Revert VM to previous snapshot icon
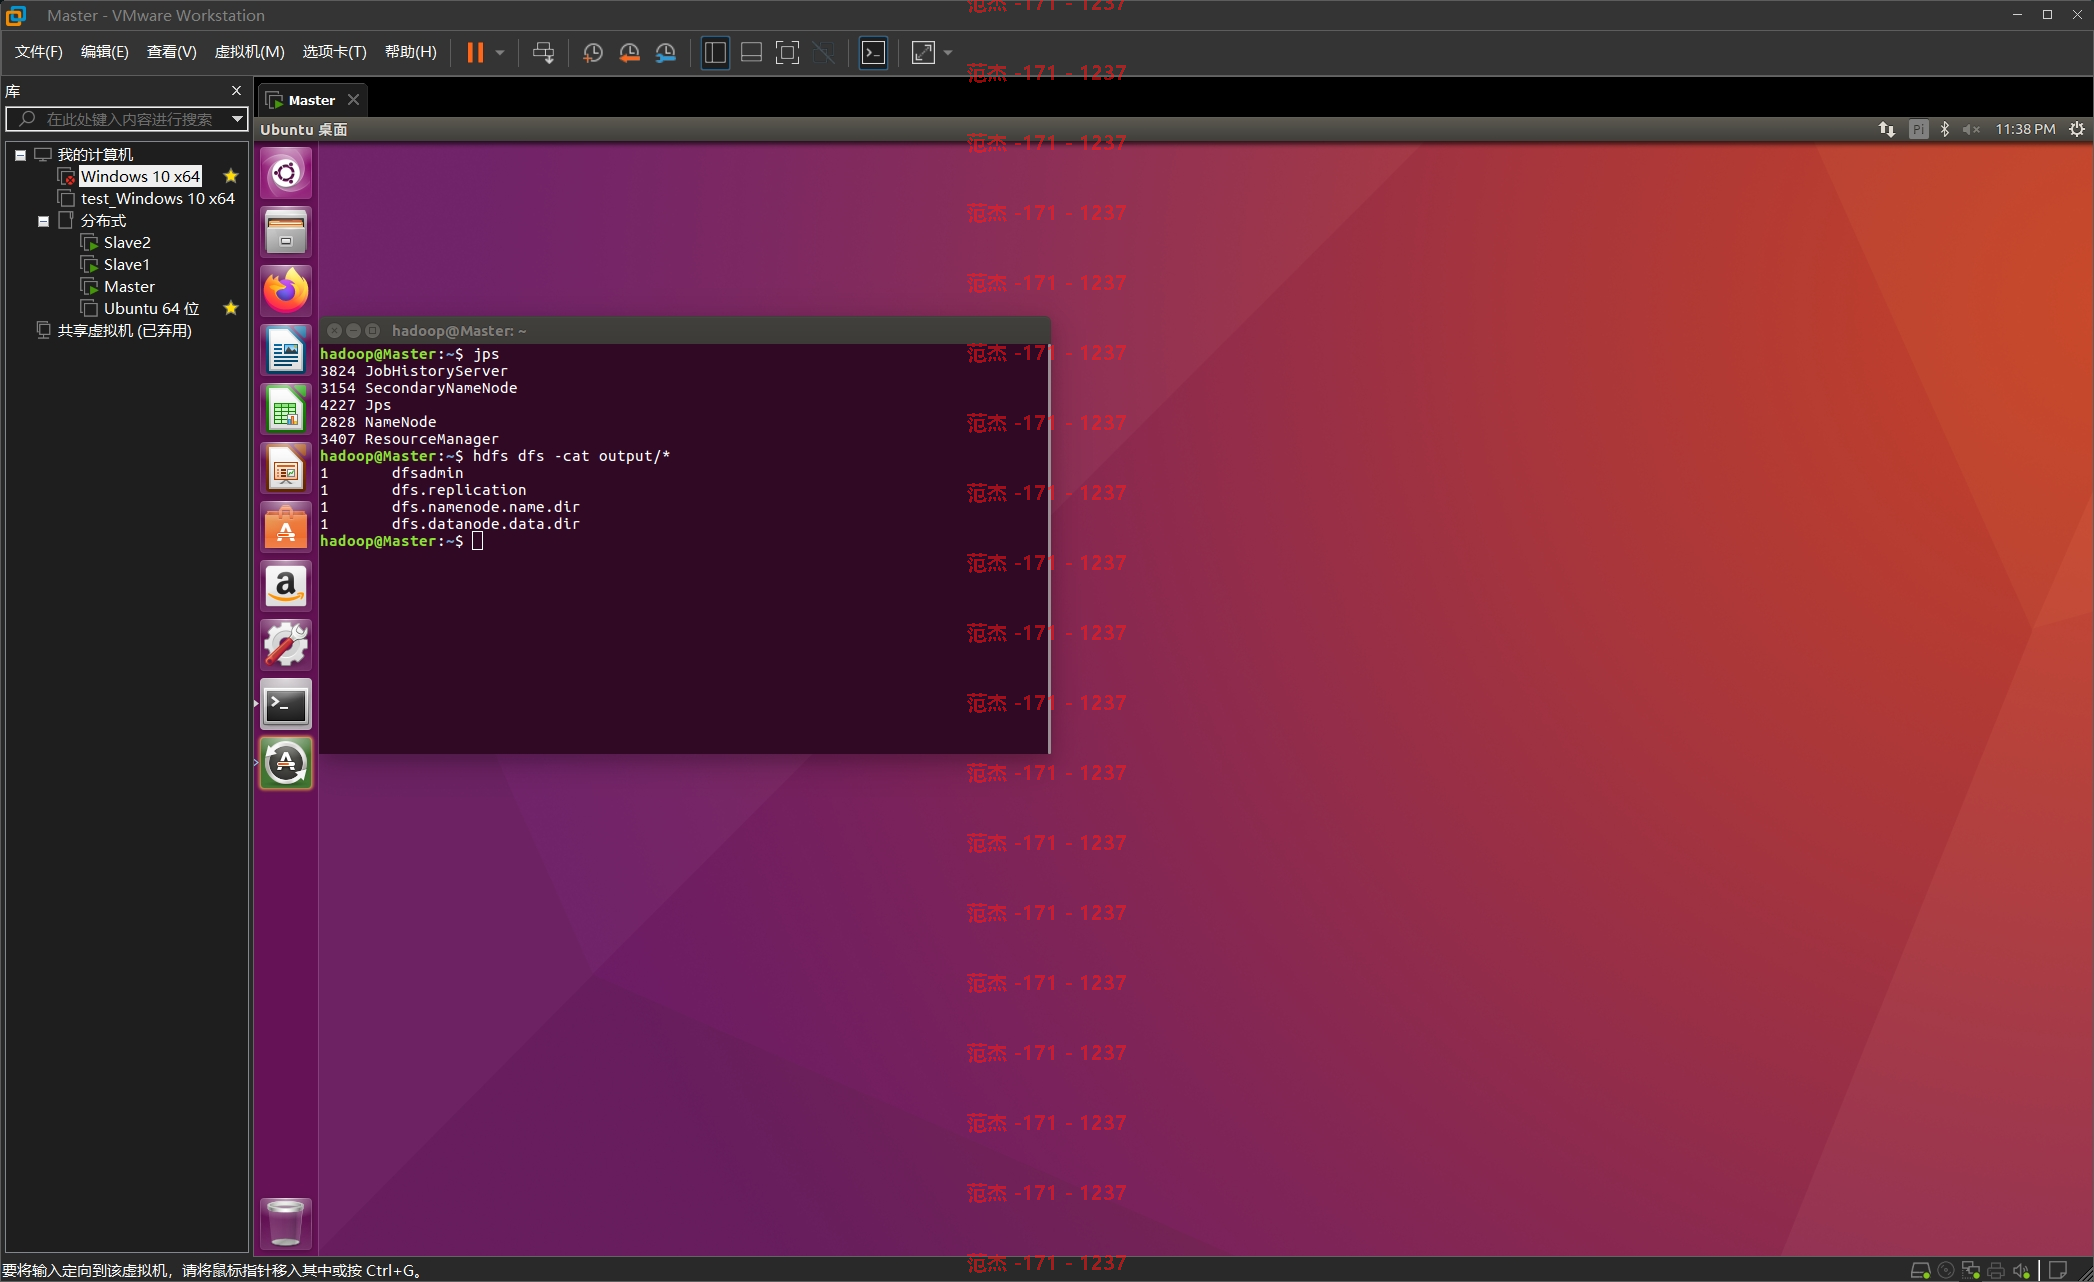This screenshot has height=1282, width=2094. (629, 52)
